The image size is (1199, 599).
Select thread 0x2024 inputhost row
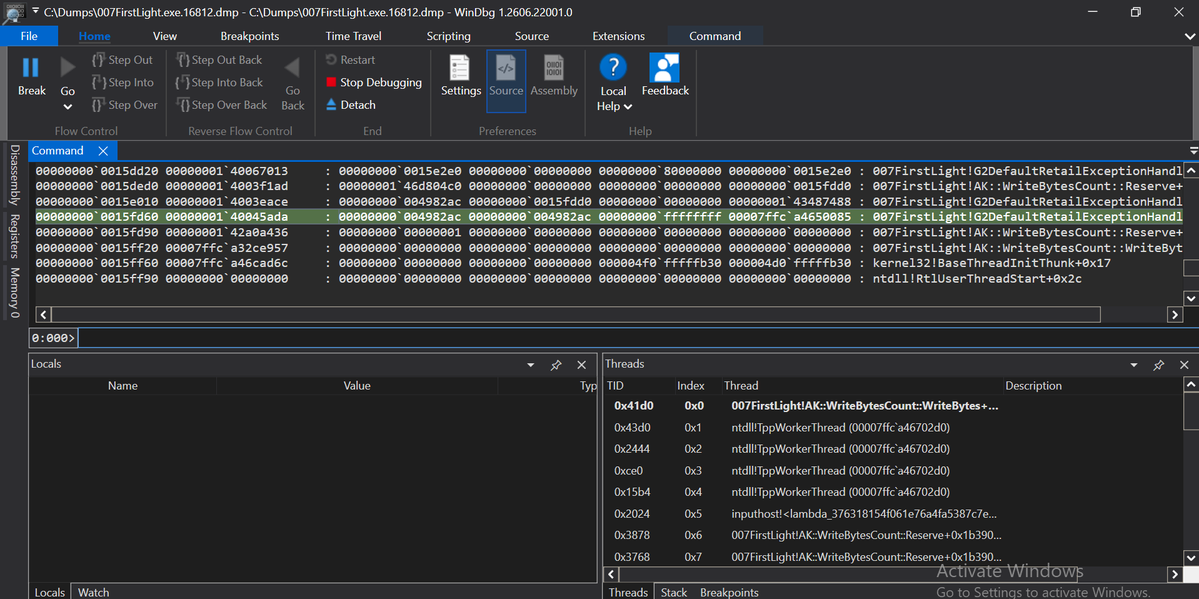click(892, 513)
